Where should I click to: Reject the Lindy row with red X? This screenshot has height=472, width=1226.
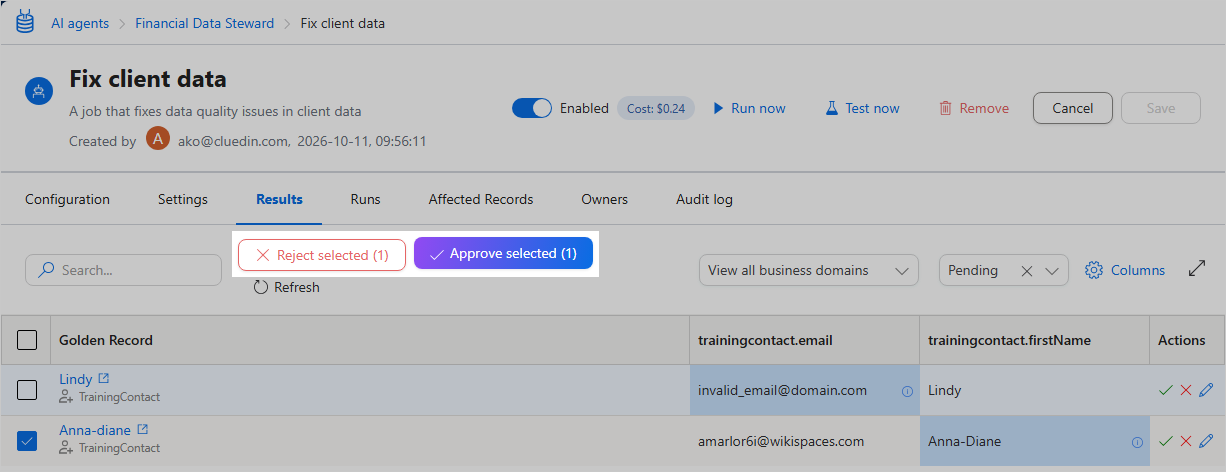coord(1186,390)
